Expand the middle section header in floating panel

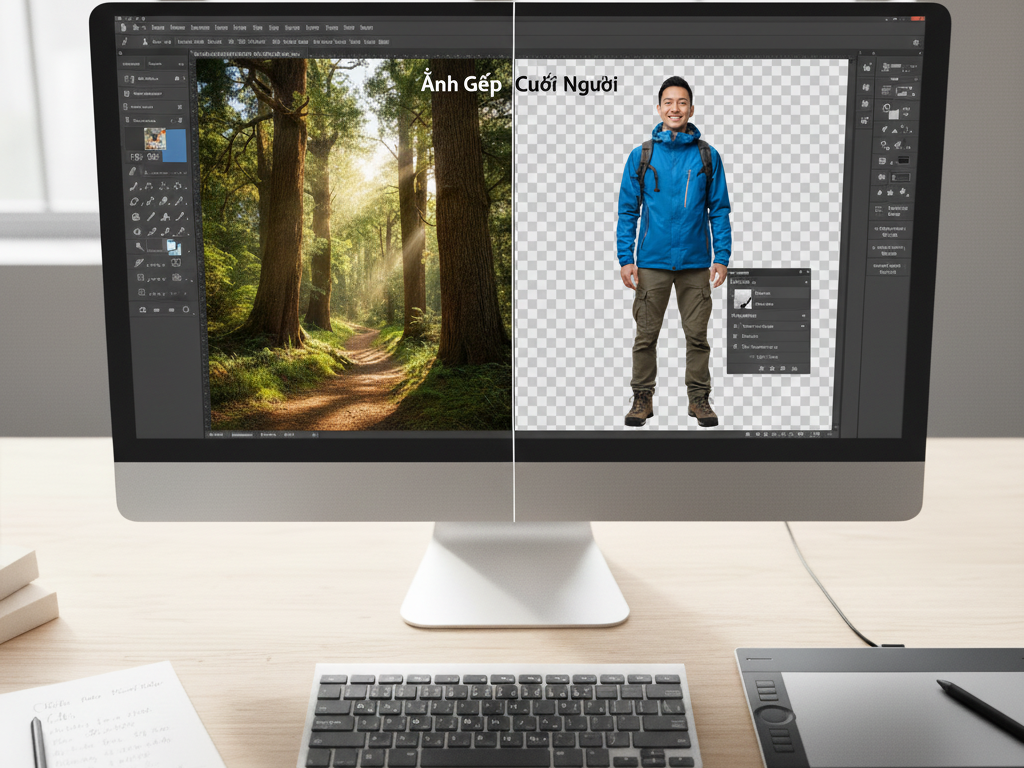[802, 315]
